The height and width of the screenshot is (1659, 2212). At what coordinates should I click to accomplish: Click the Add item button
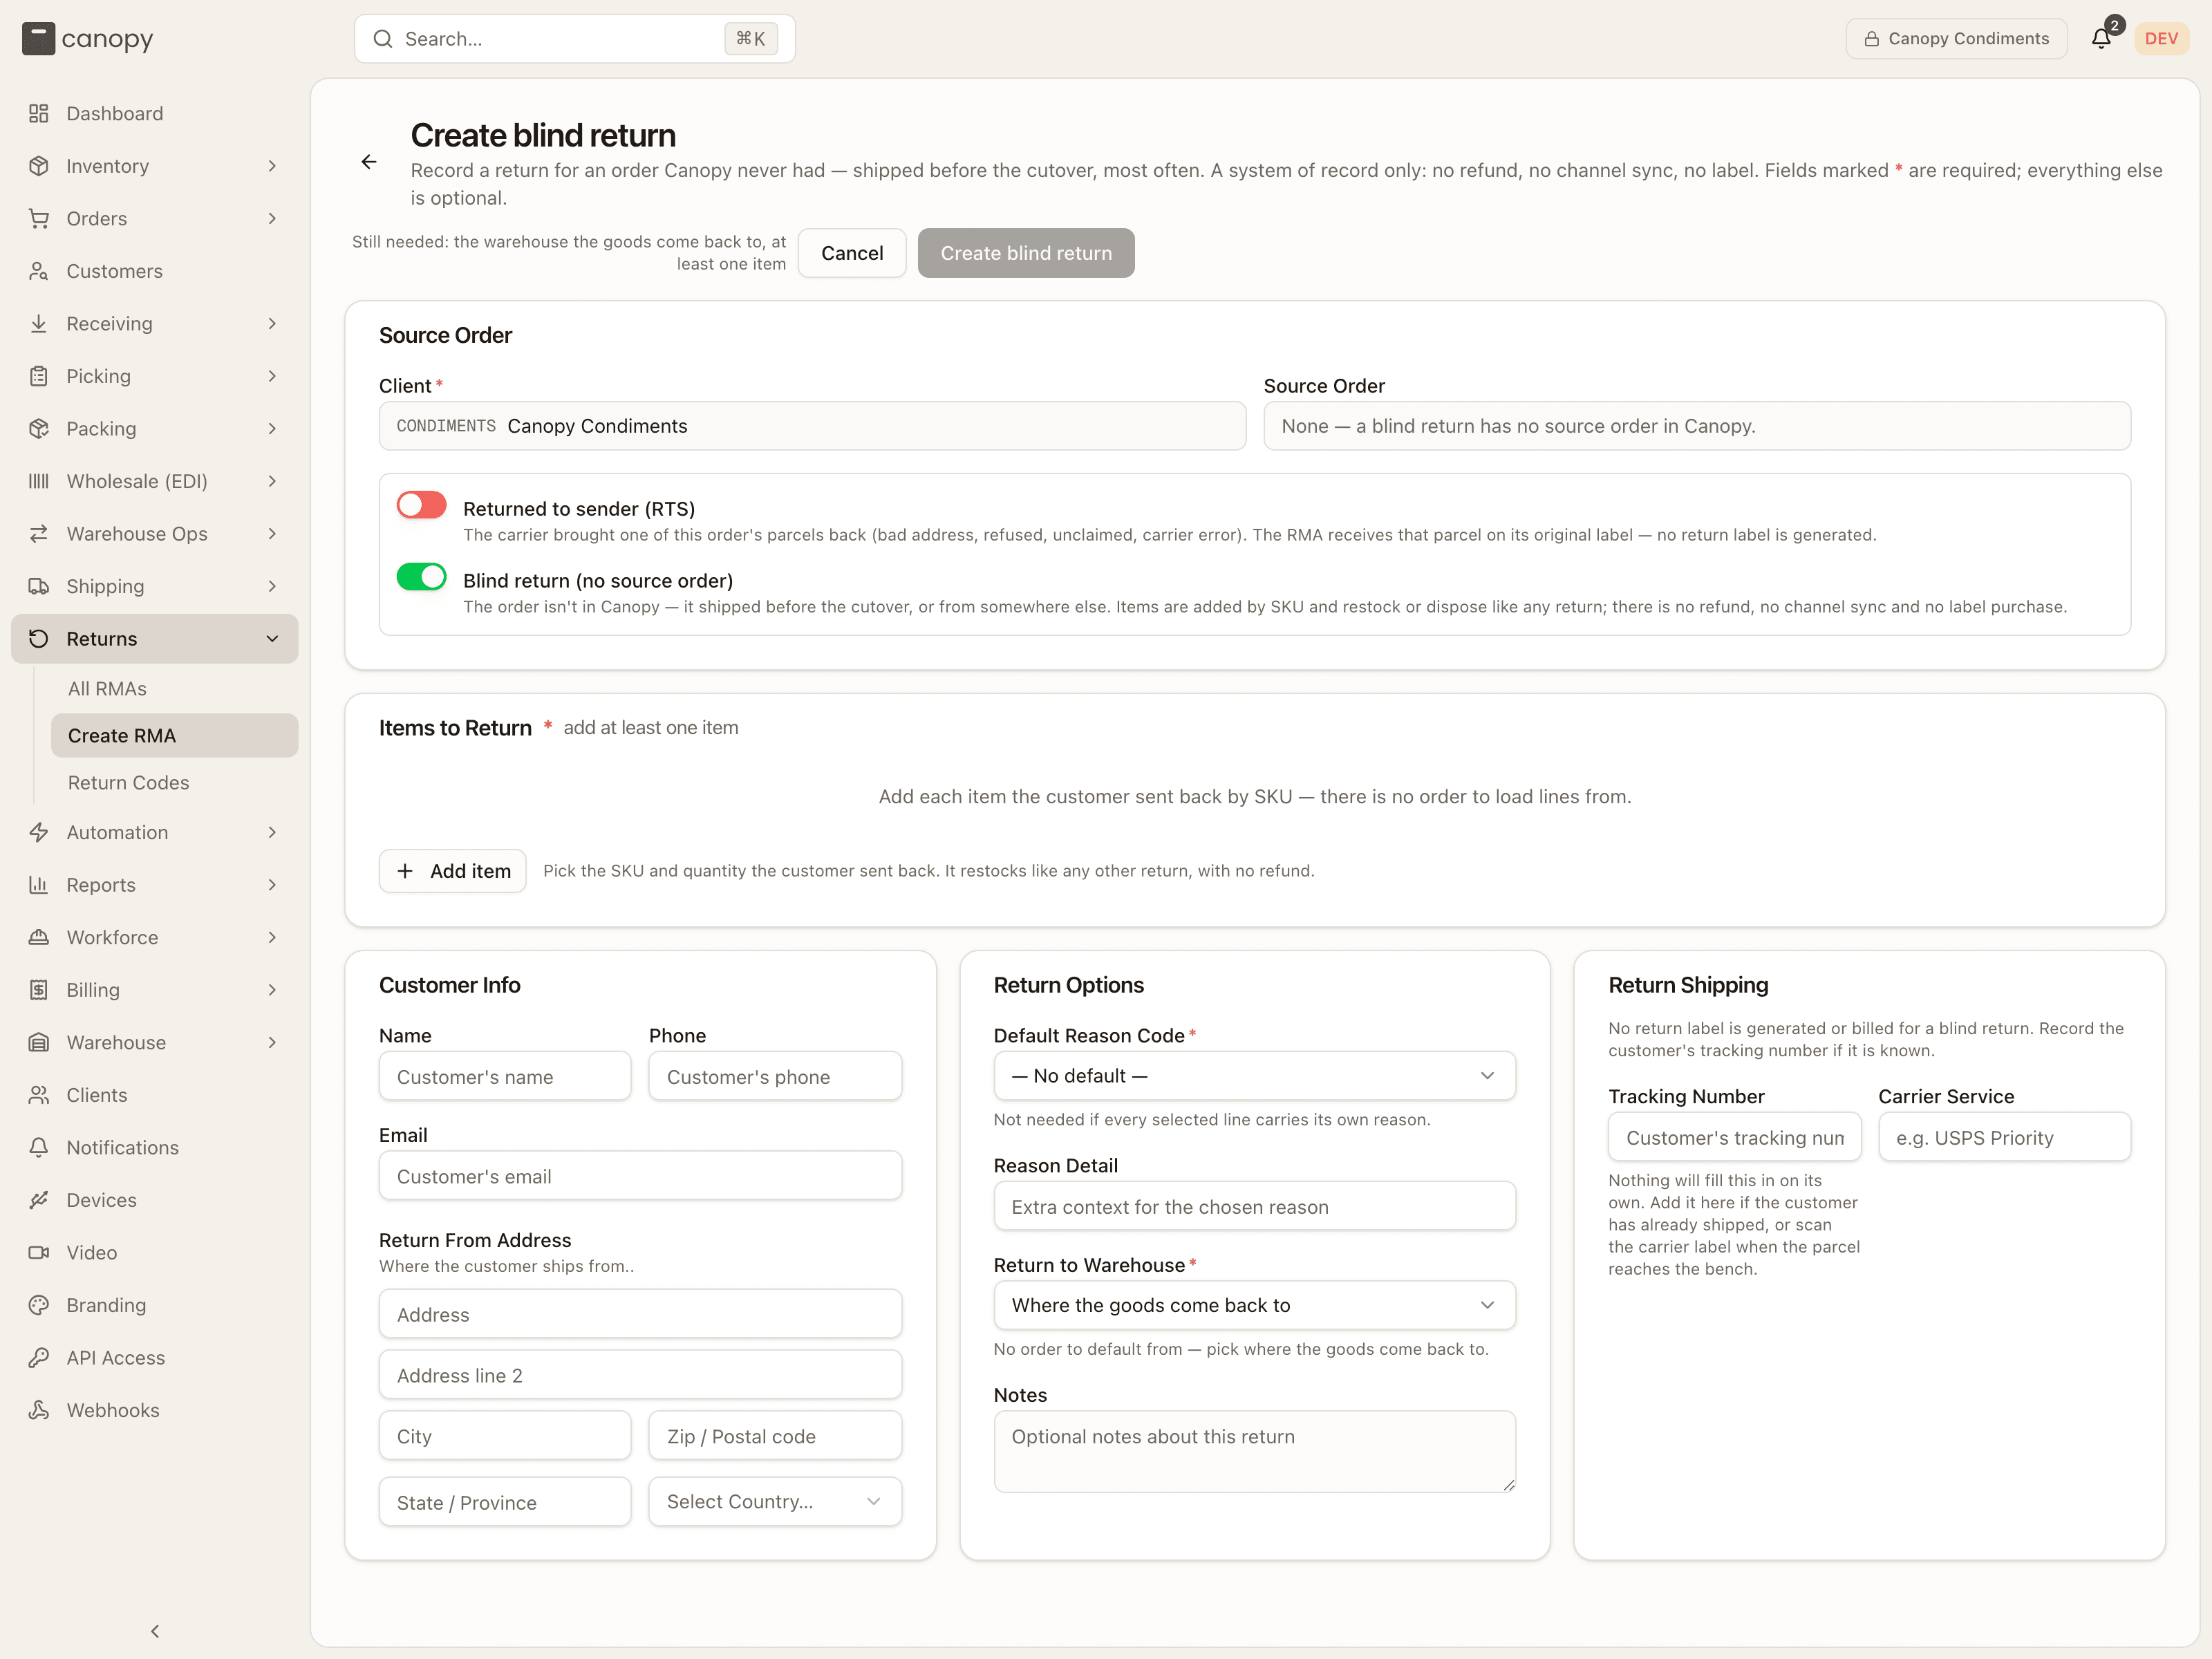(x=453, y=871)
